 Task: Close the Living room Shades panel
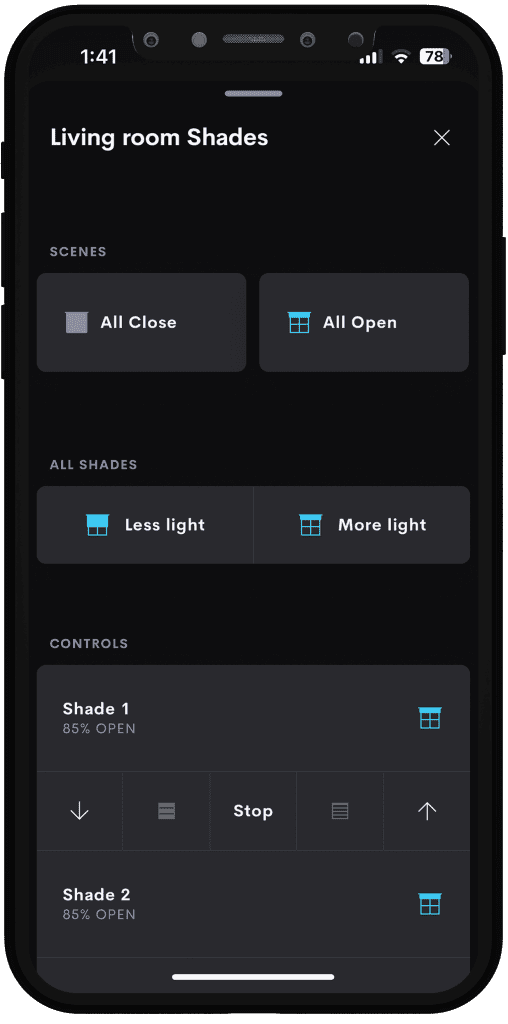click(x=442, y=138)
